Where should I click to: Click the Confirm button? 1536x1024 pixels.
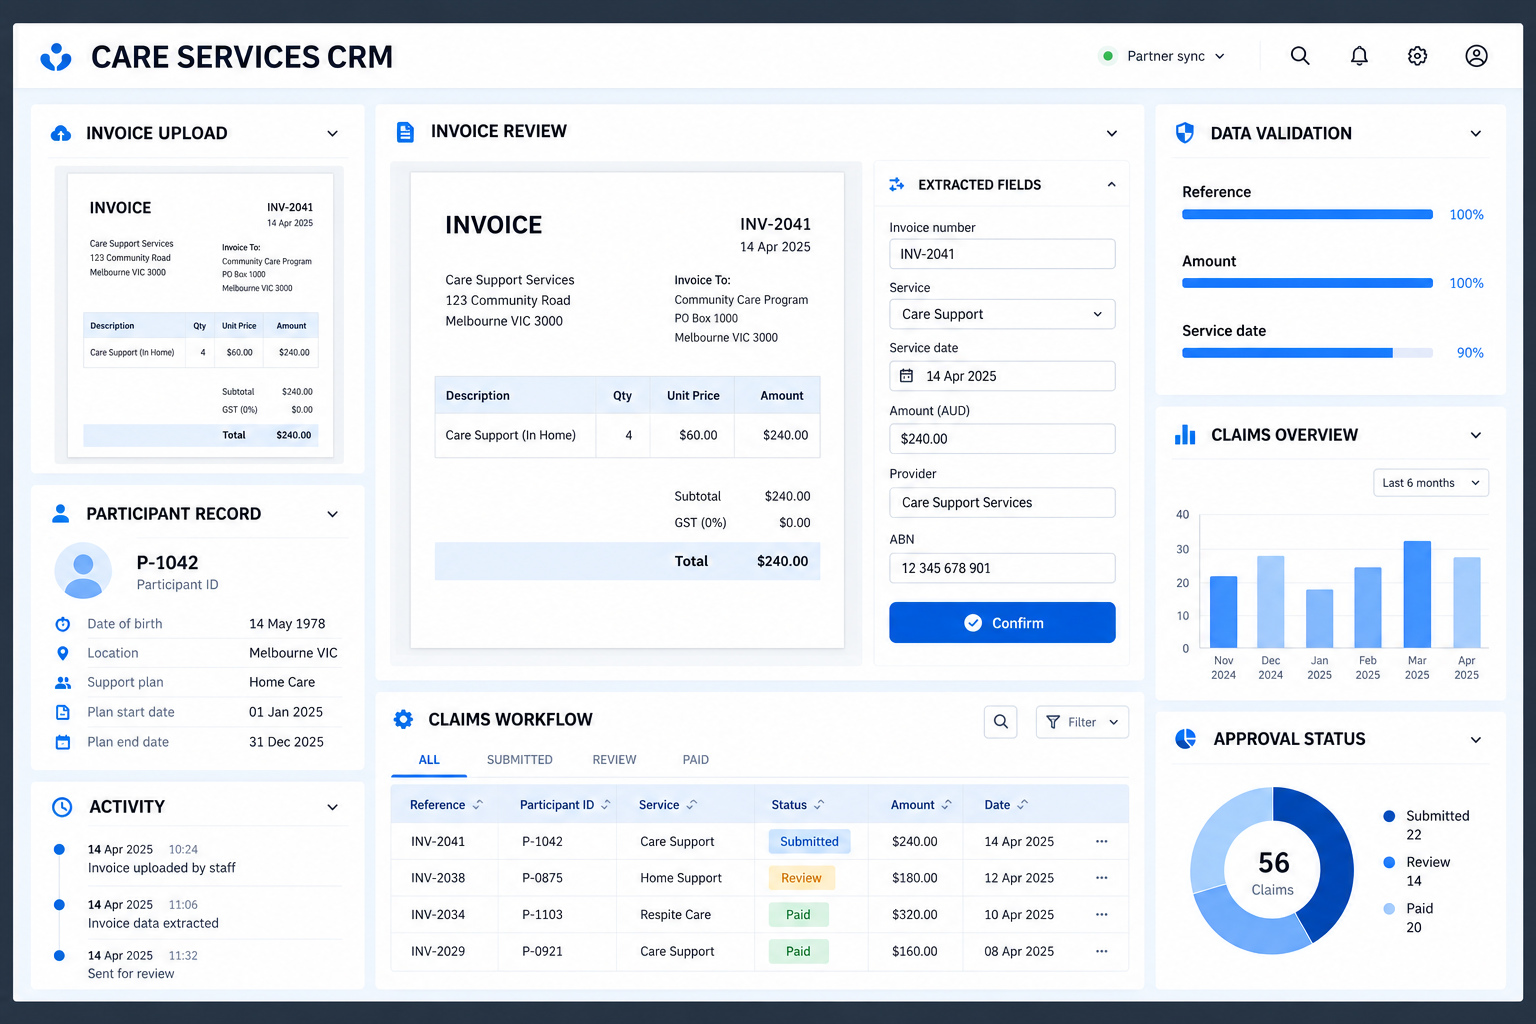coord(1002,622)
